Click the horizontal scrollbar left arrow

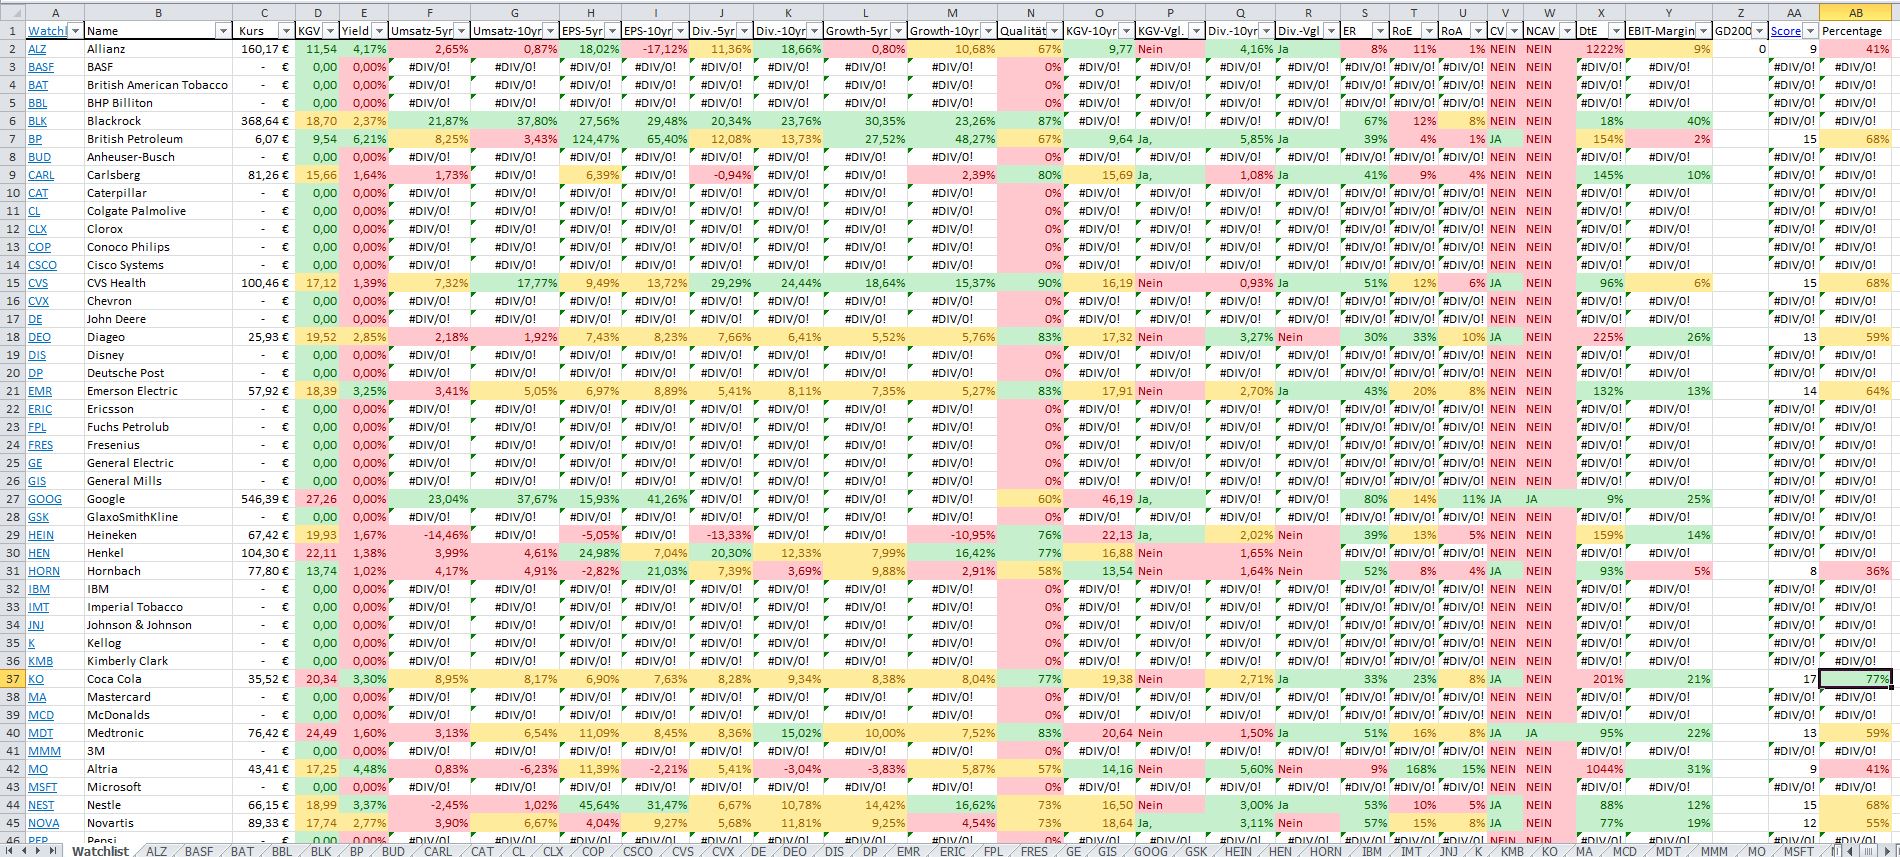click(1849, 850)
